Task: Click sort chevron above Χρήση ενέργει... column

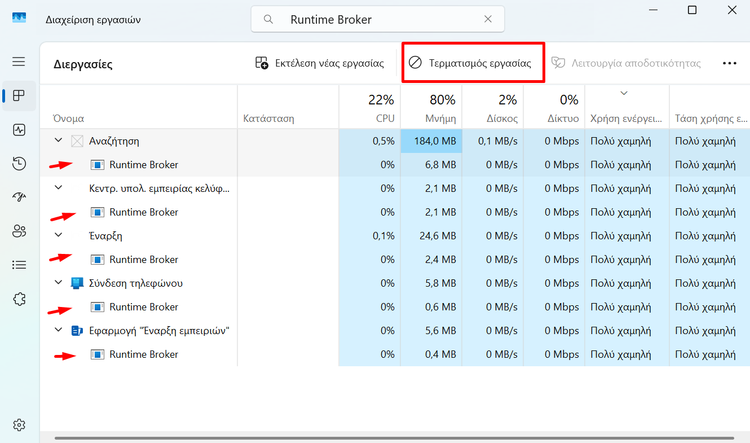Action: coord(624,93)
